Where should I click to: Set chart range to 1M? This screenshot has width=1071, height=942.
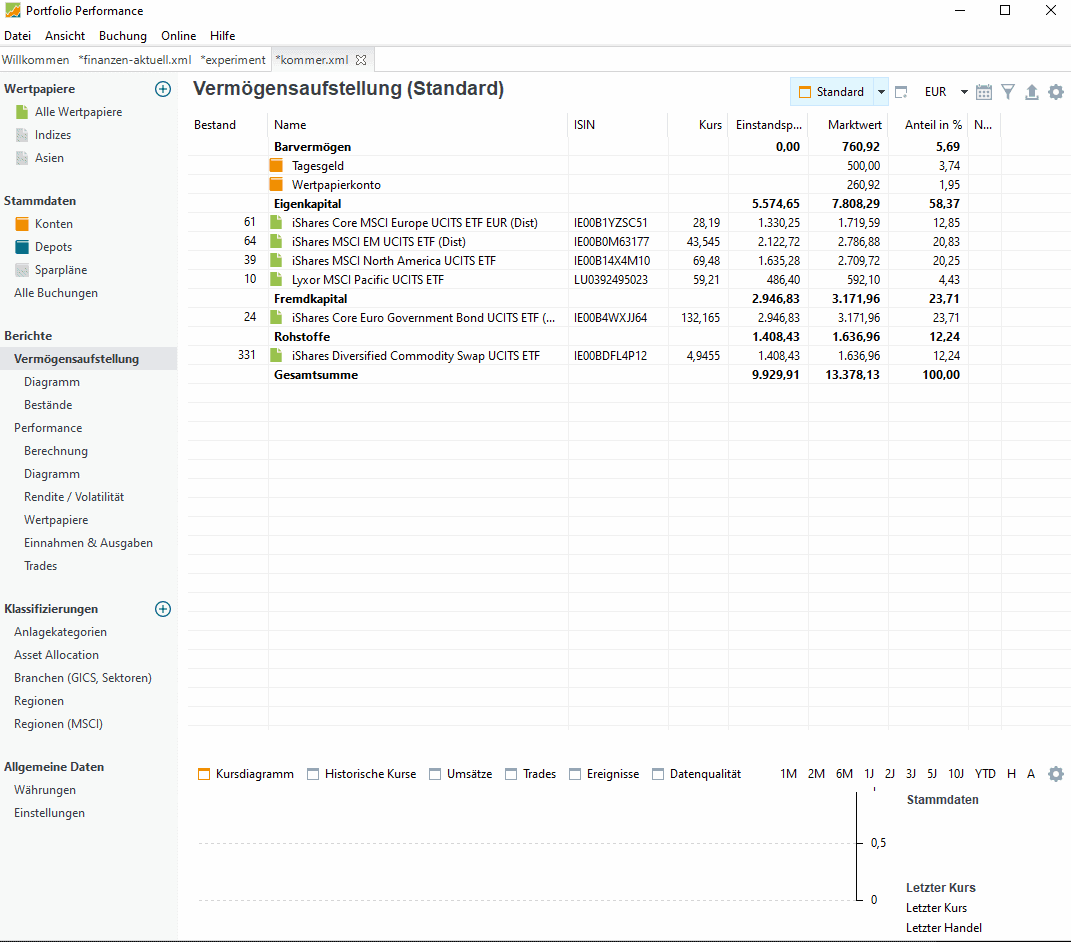coord(788,774)
